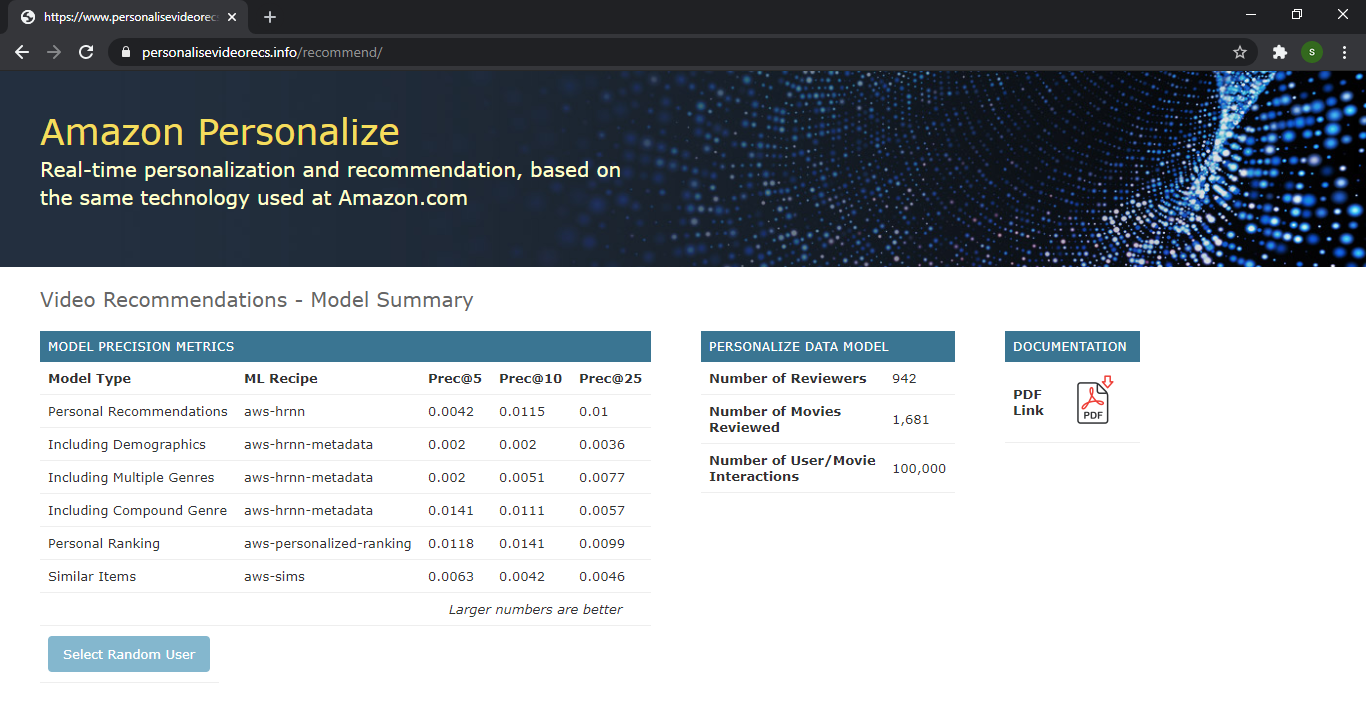
Task: Click the Prec@5 column header
Action: pos(455,378)
